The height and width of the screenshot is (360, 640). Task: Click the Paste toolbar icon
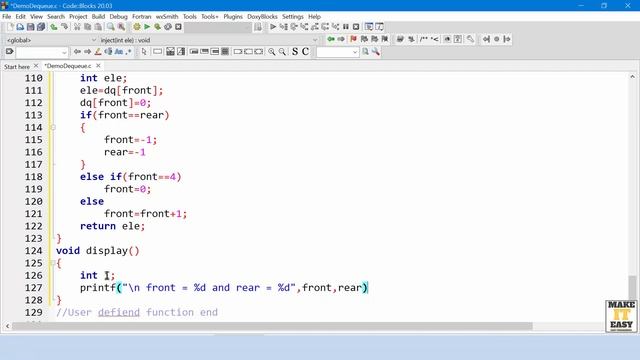click(x=98, y=27)
